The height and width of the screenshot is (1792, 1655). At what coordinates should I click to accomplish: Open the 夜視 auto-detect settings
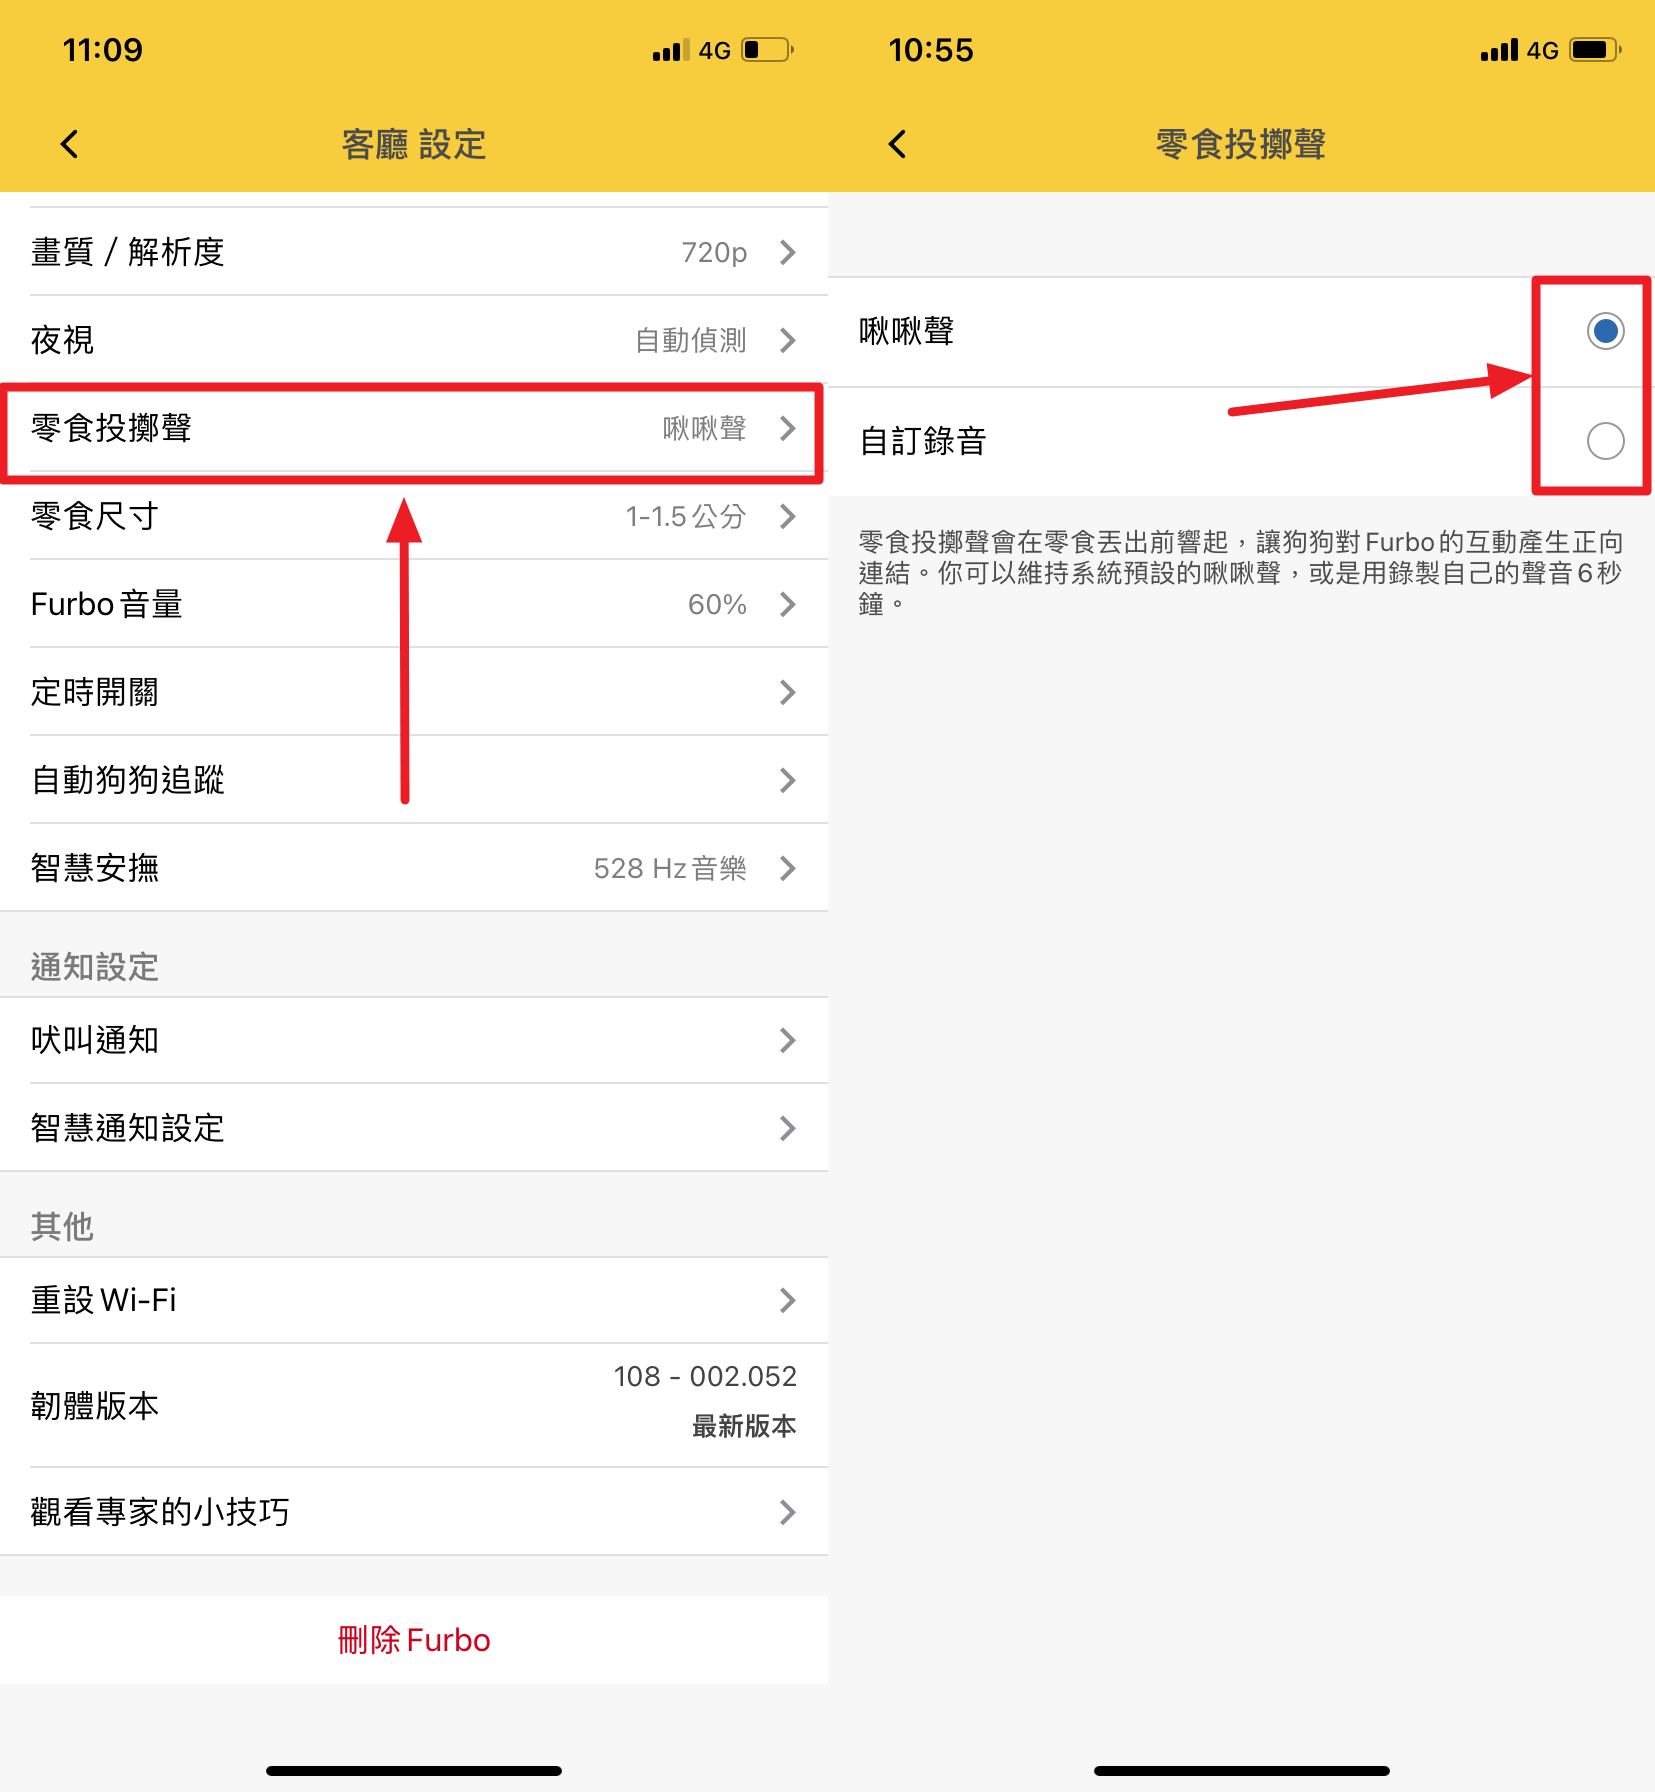pyautogui.click(x=414, y=340)
